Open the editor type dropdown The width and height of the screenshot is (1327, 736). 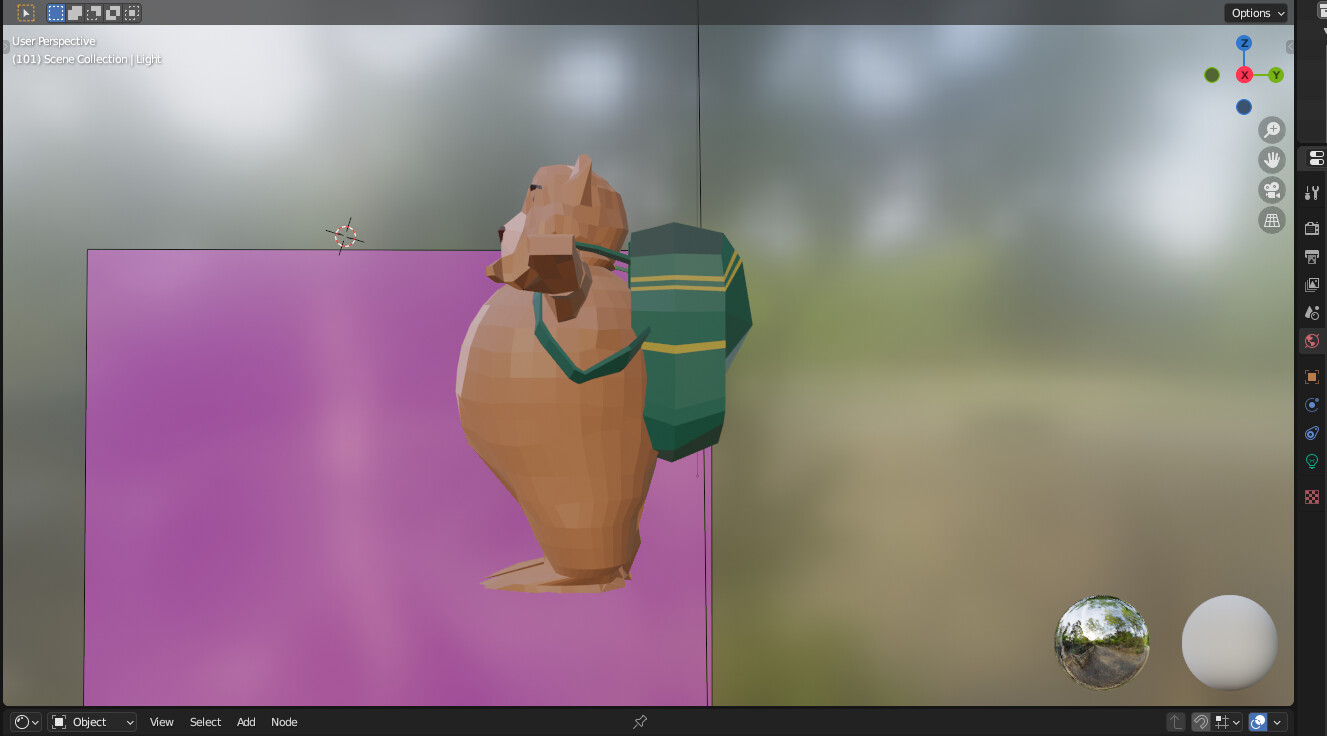(26, 722)
